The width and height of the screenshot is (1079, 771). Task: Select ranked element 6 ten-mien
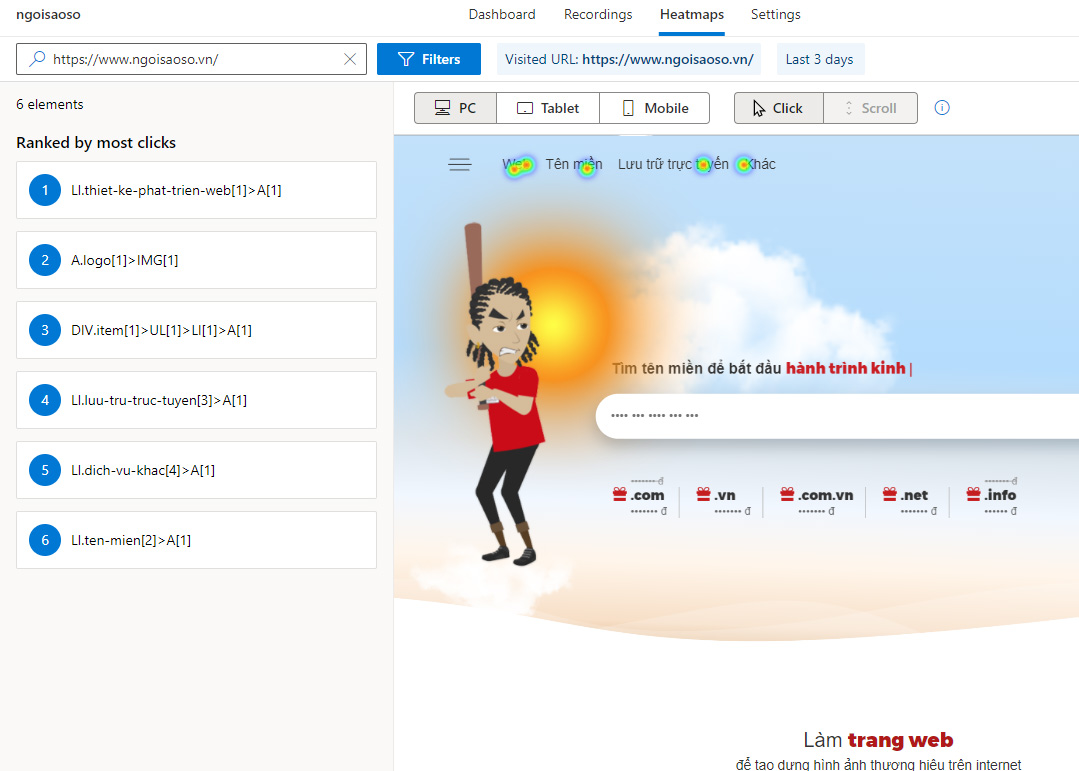tap(196, 540)
